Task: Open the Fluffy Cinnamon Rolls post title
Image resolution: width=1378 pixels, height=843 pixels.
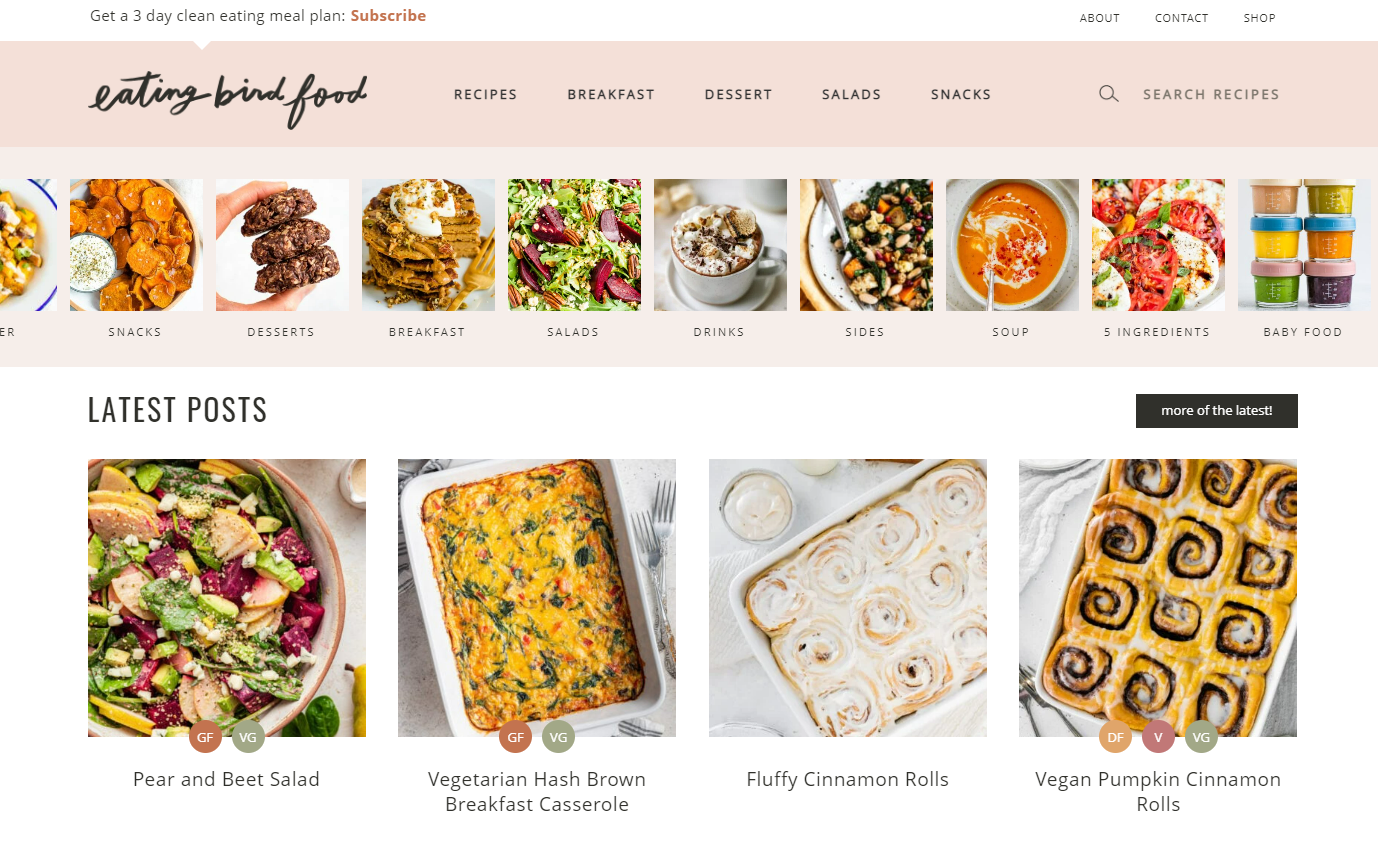Action: (848, 779)
